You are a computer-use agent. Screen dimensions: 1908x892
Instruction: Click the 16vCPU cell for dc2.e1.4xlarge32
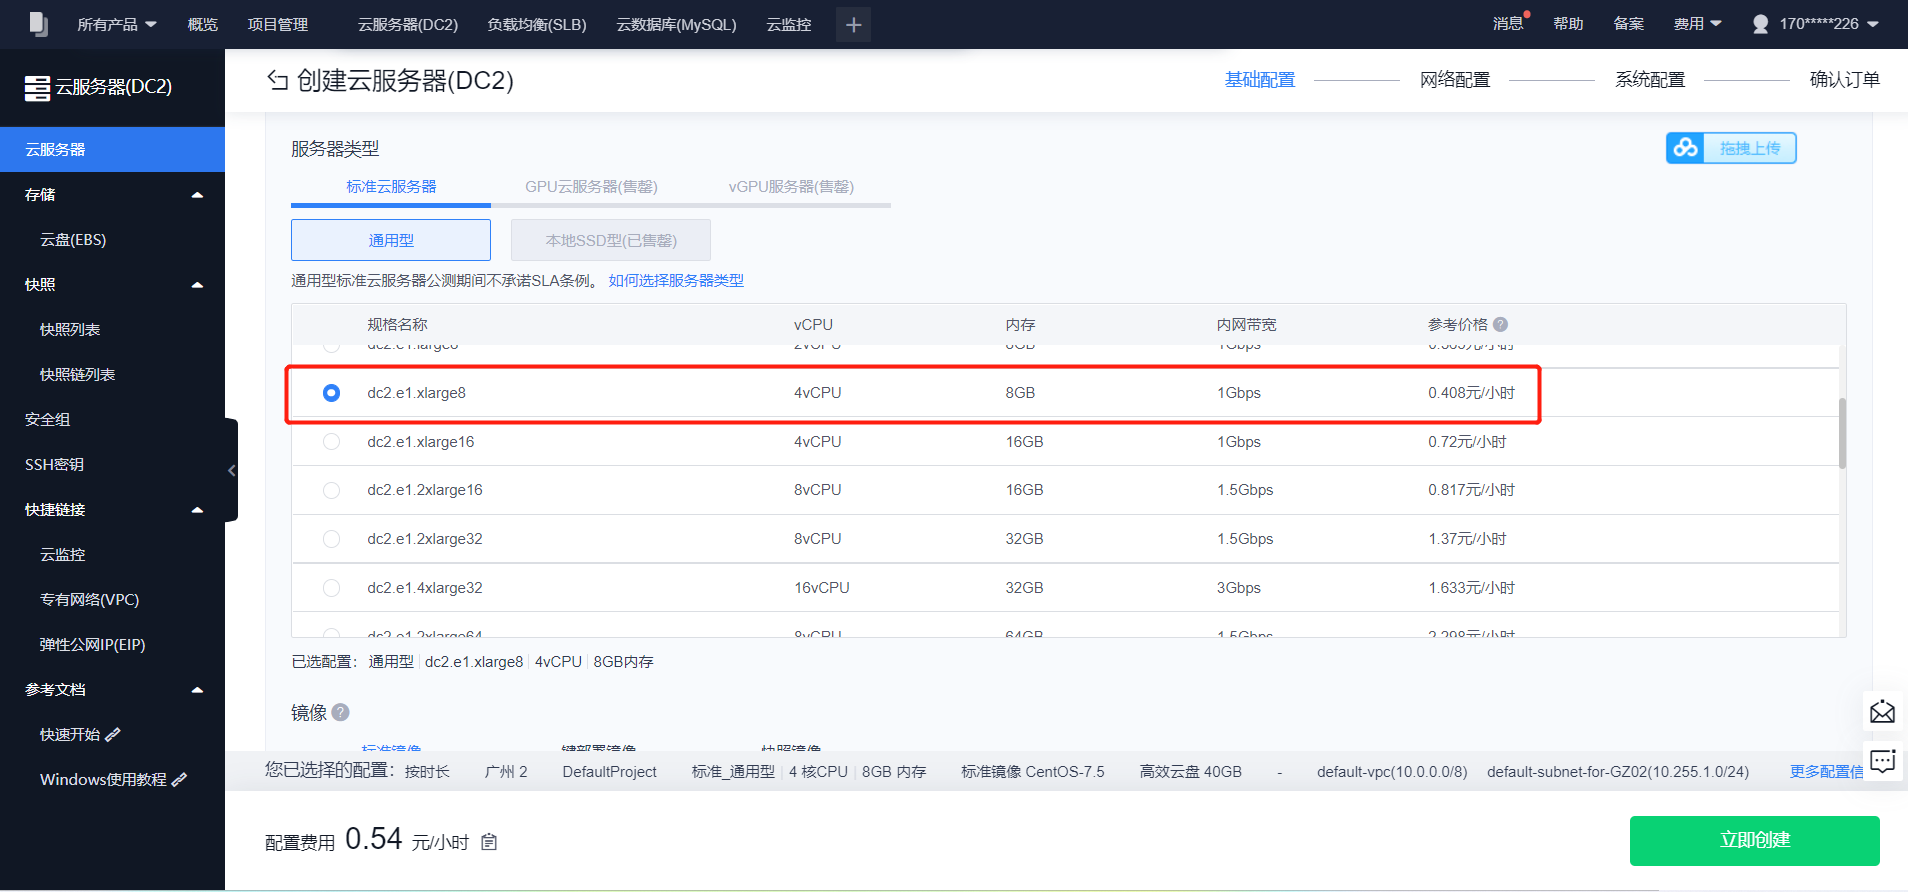click(x=822, y=588)
